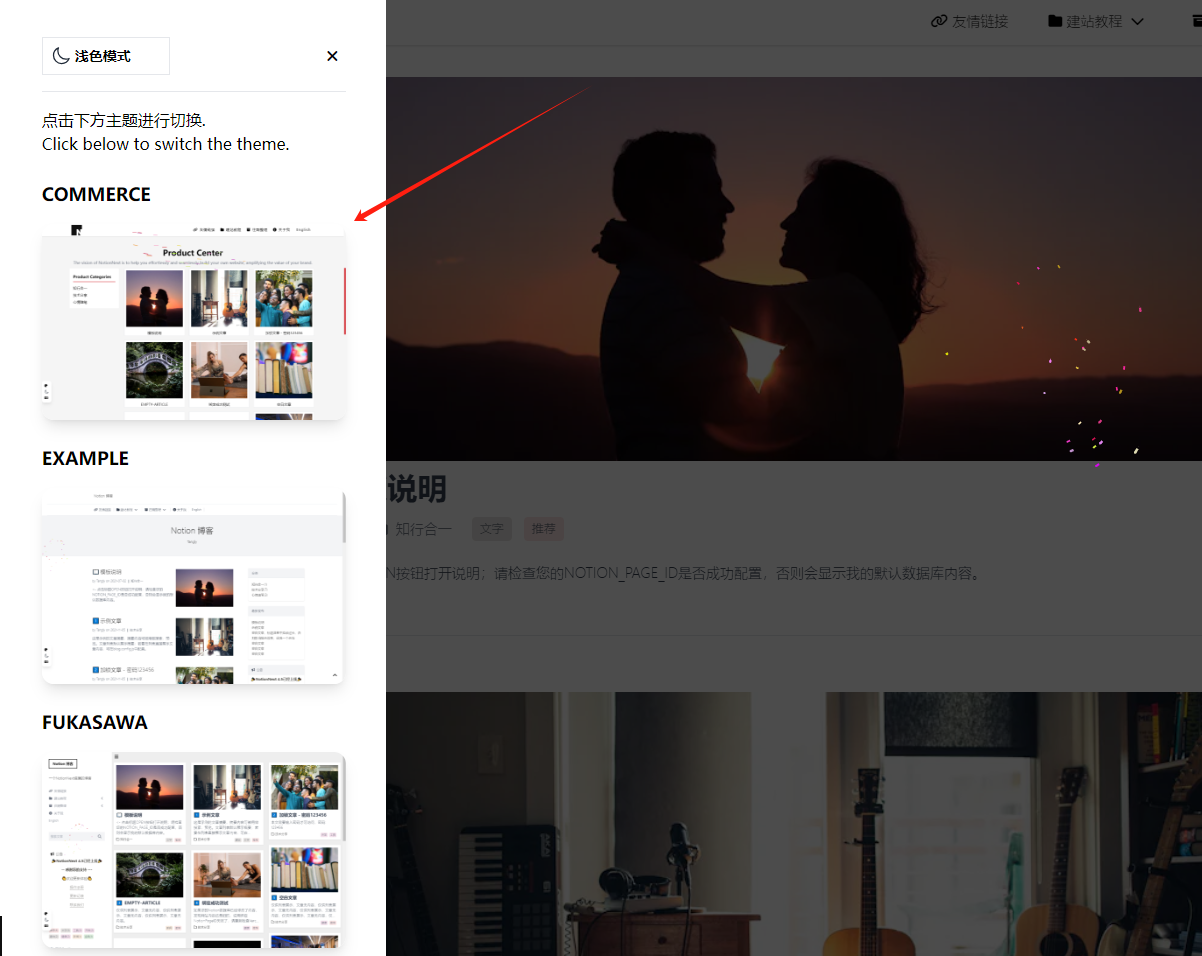Click the COMMERCE theme heading

(x=96, y=194)
